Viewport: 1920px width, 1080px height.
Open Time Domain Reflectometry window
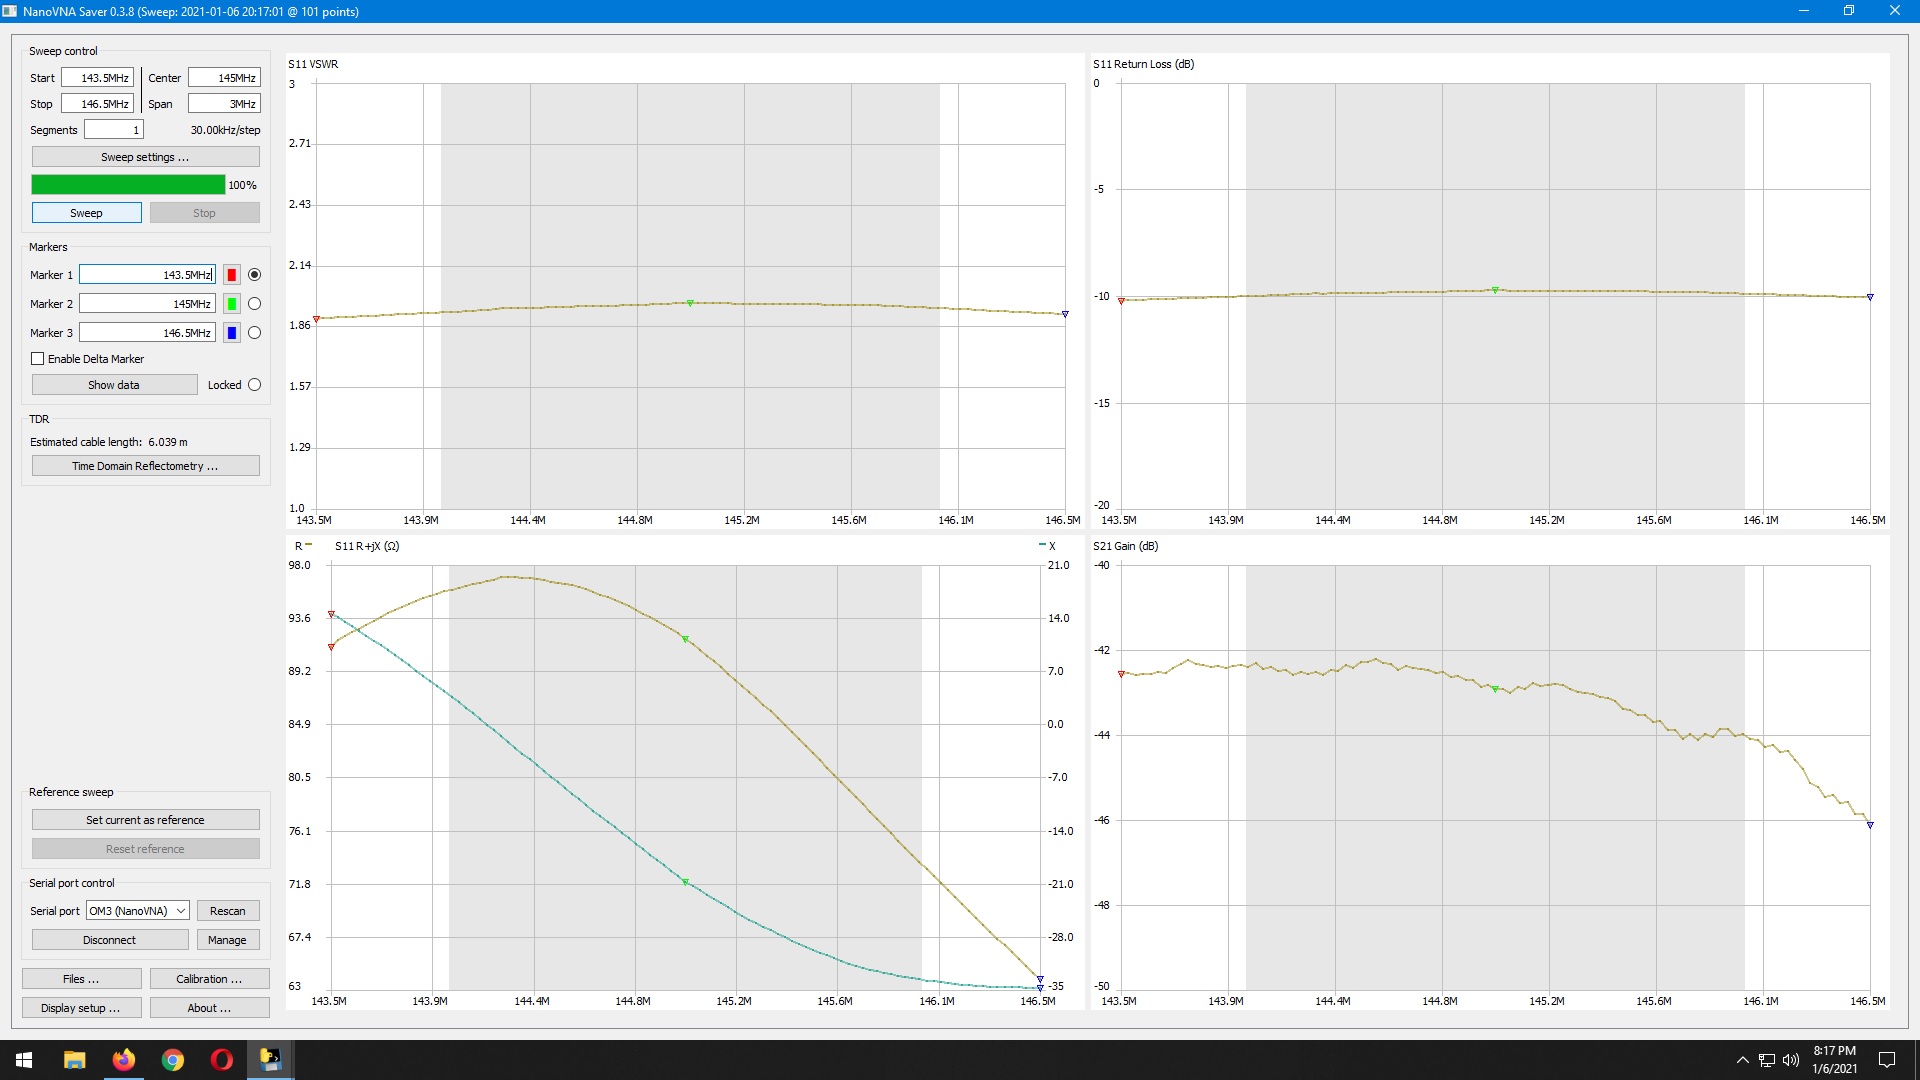click(145, 466)
